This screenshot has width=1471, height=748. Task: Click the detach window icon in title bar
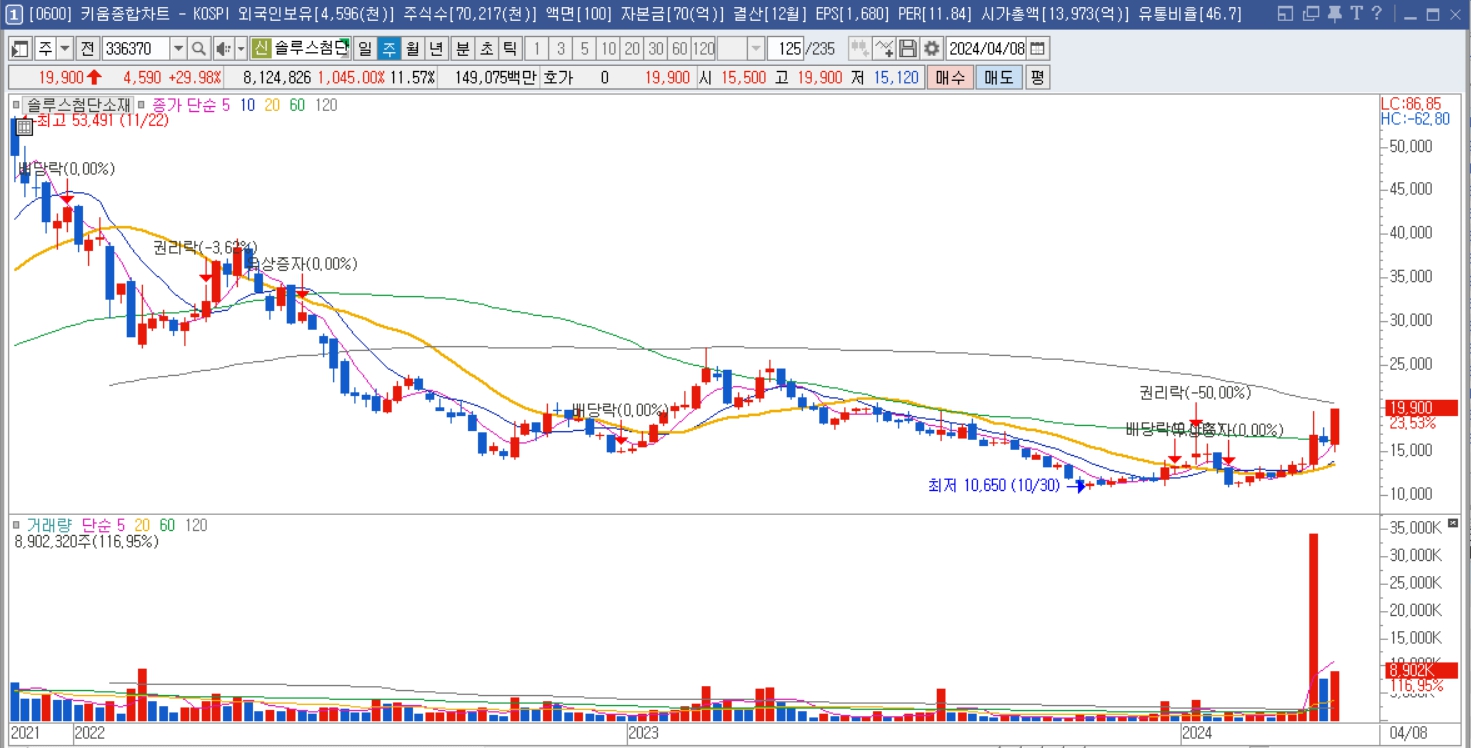click(1310, 13)
